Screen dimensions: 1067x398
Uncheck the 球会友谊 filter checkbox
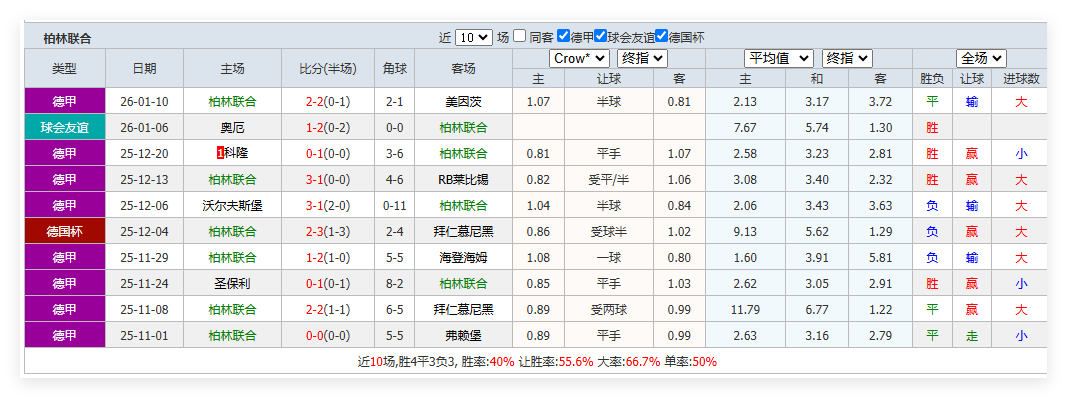(601, 36)
